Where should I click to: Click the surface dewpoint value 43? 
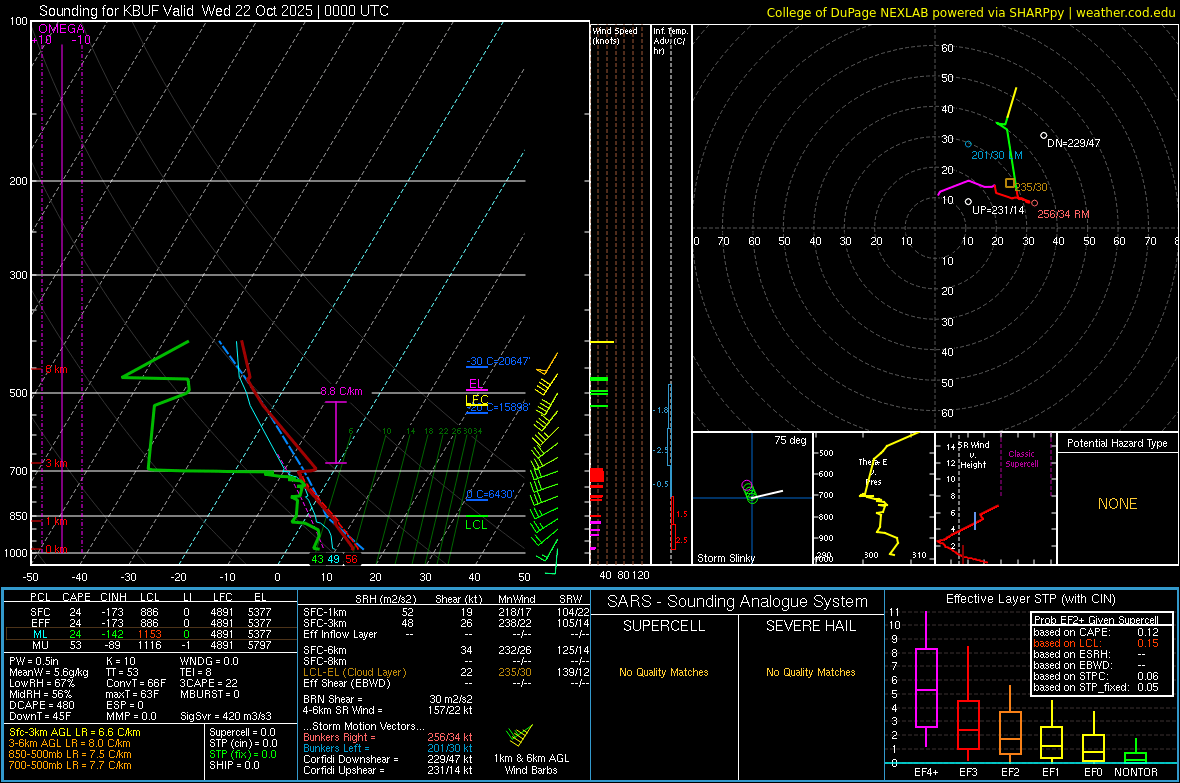tap(318, 559)
